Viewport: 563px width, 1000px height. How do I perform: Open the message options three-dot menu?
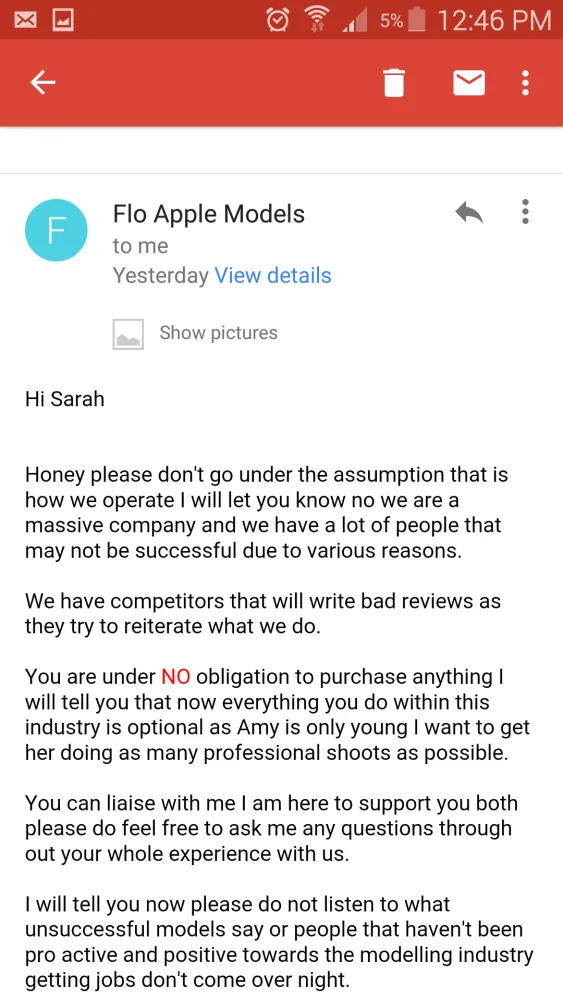[525, 212]
